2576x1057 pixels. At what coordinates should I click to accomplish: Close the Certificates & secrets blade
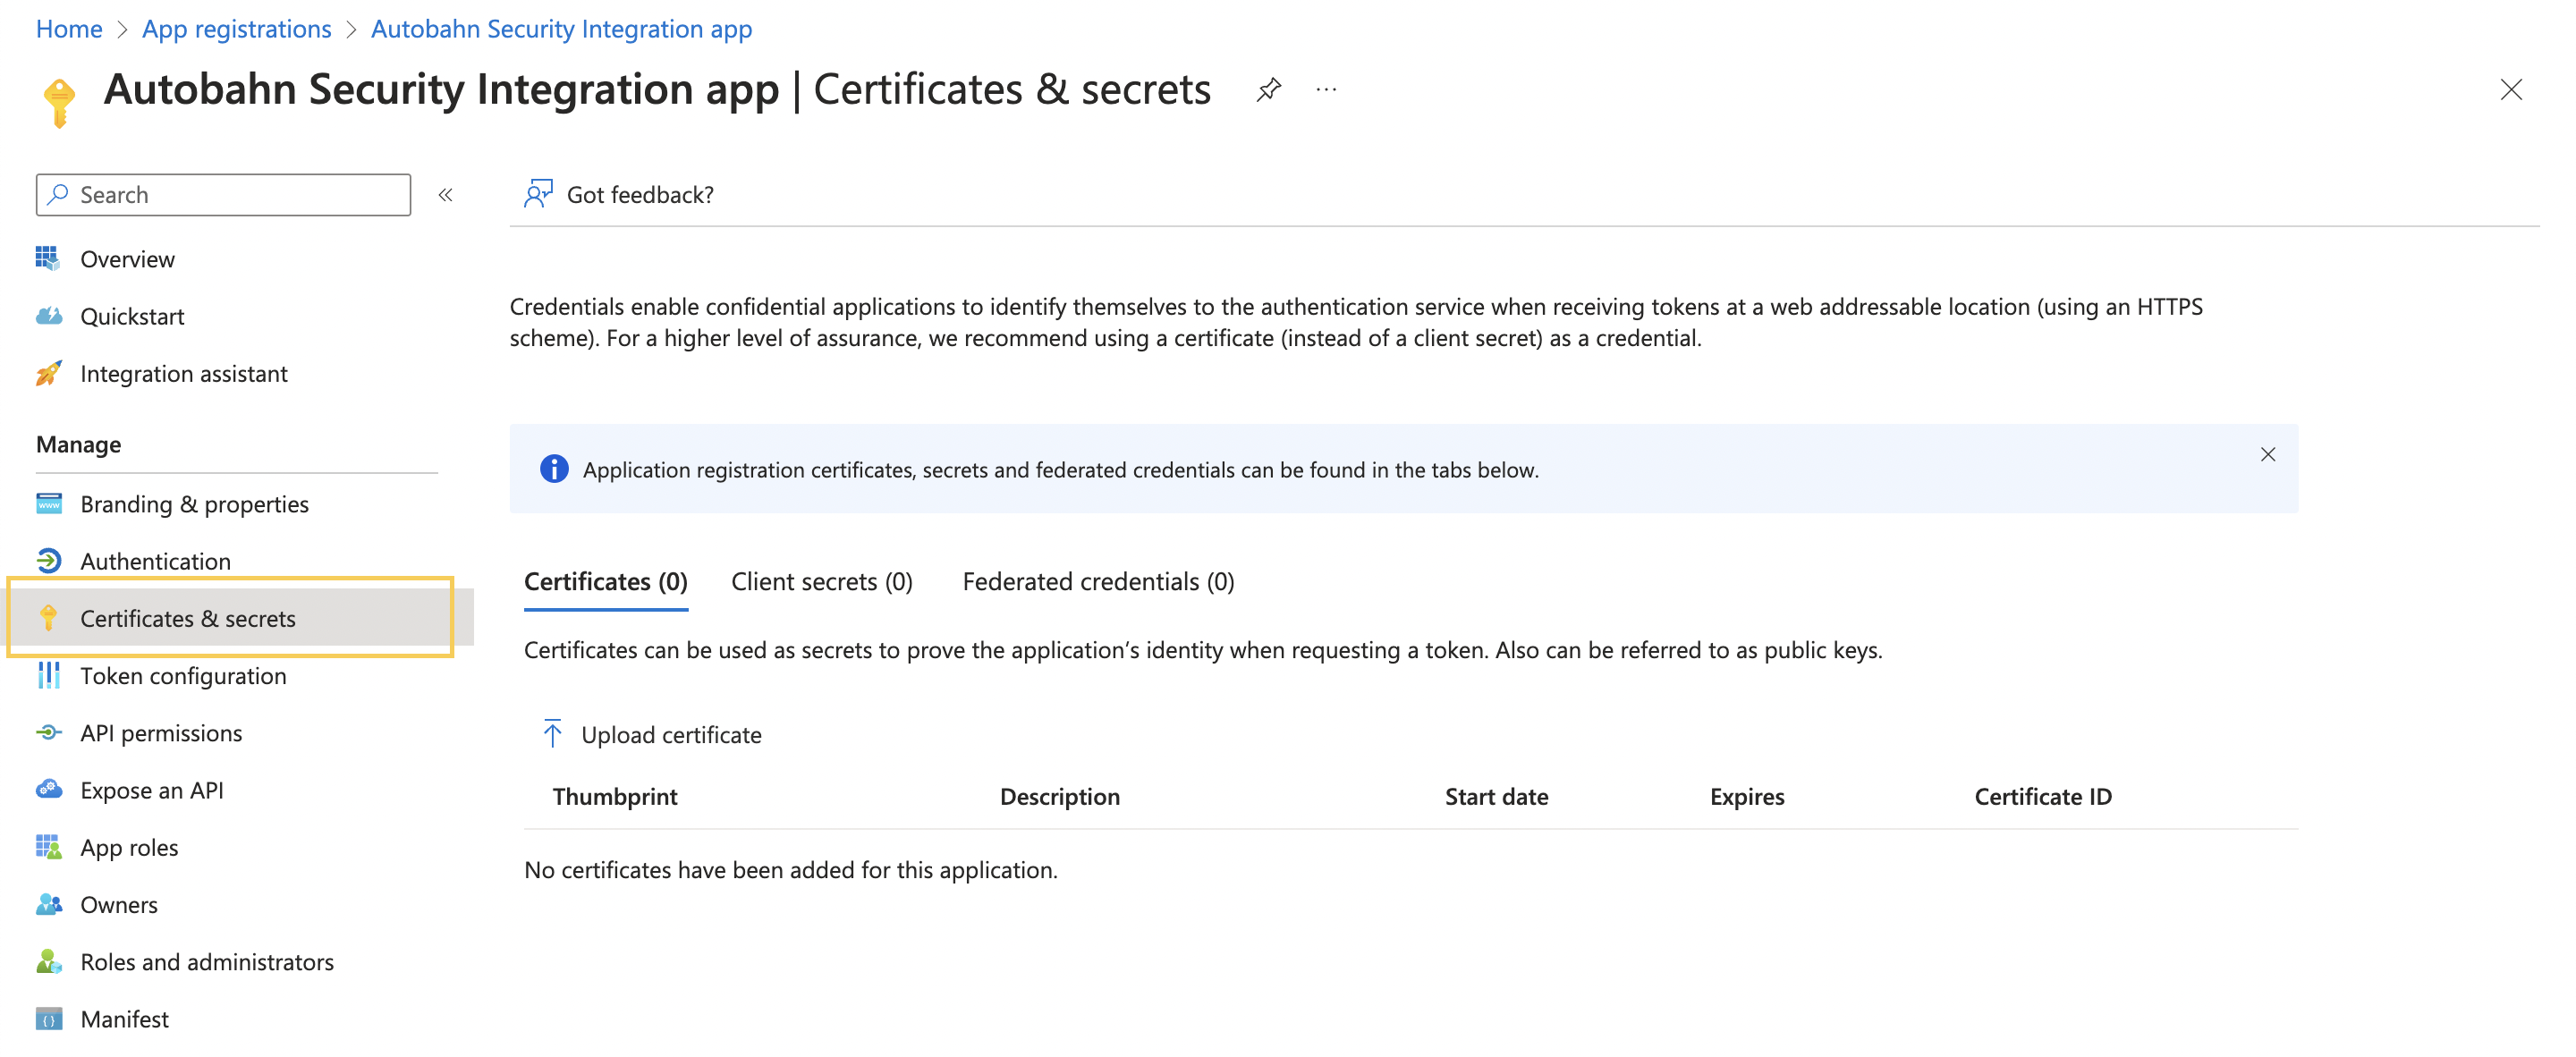click(2510, 89)
